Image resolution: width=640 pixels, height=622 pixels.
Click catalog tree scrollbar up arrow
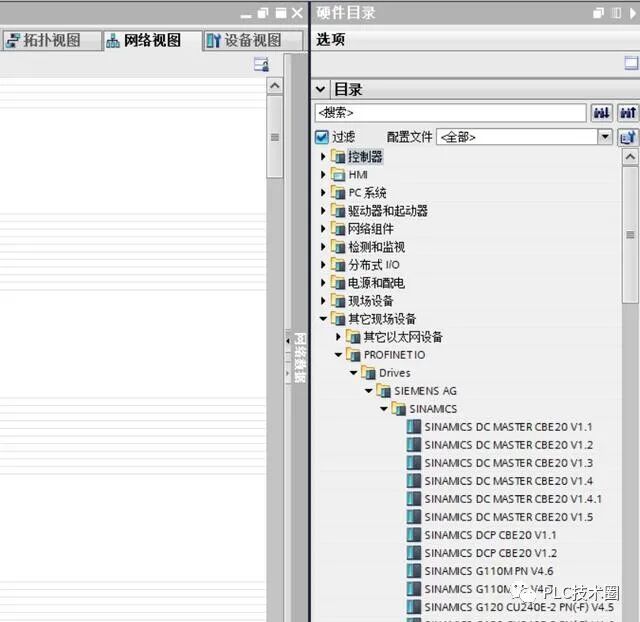(x=630, y=157)
